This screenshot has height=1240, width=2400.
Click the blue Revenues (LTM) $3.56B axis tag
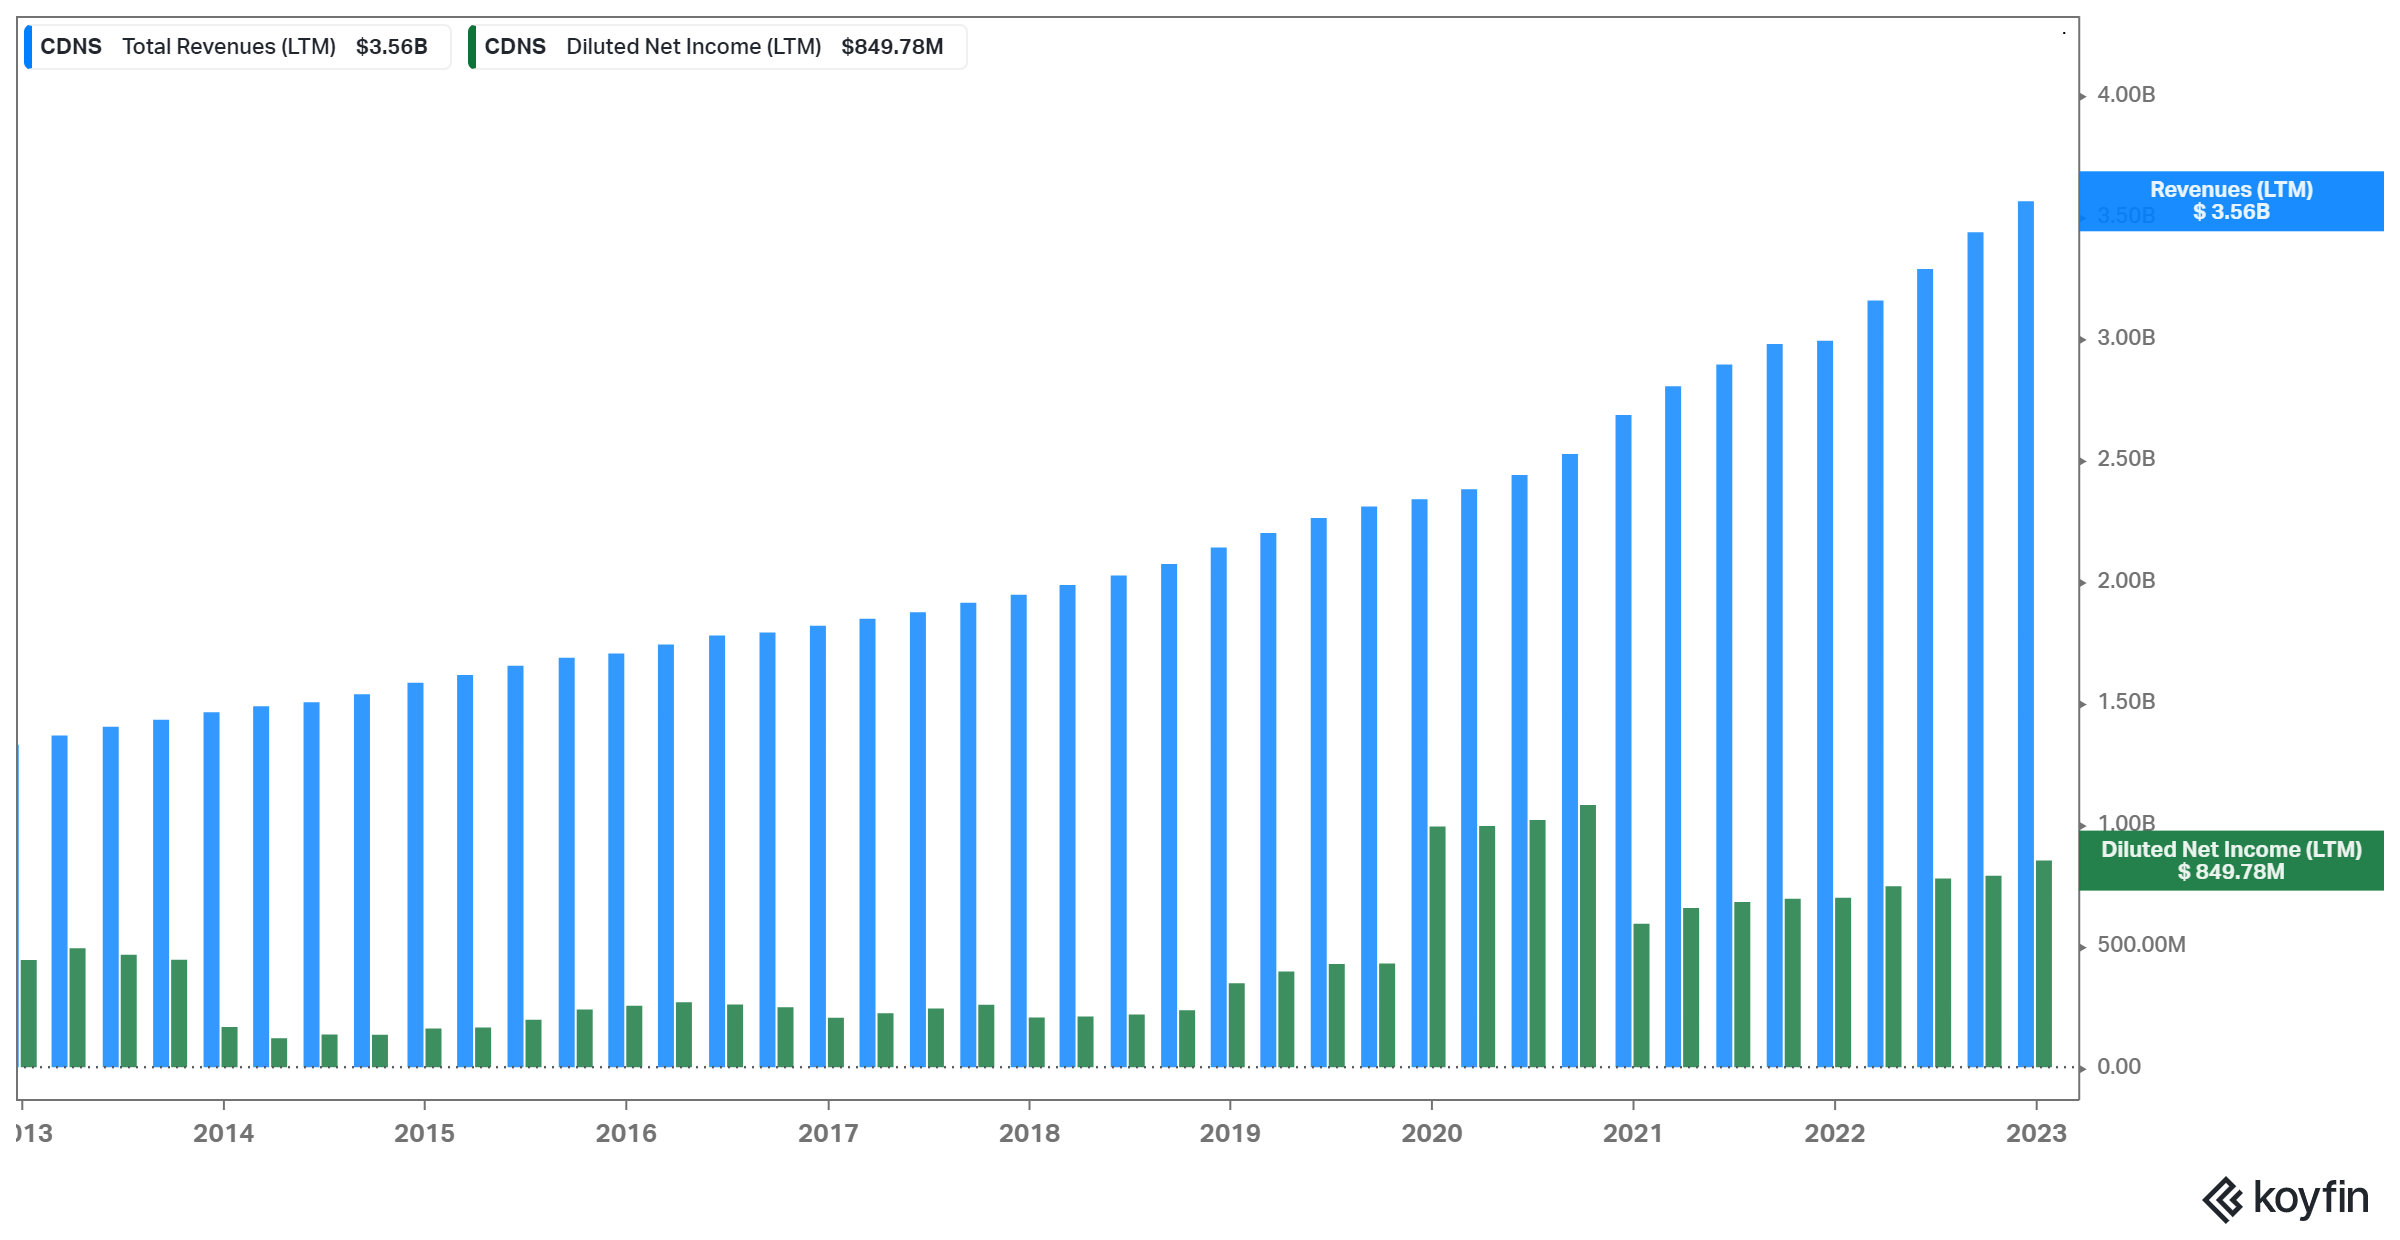point(2230,201)
